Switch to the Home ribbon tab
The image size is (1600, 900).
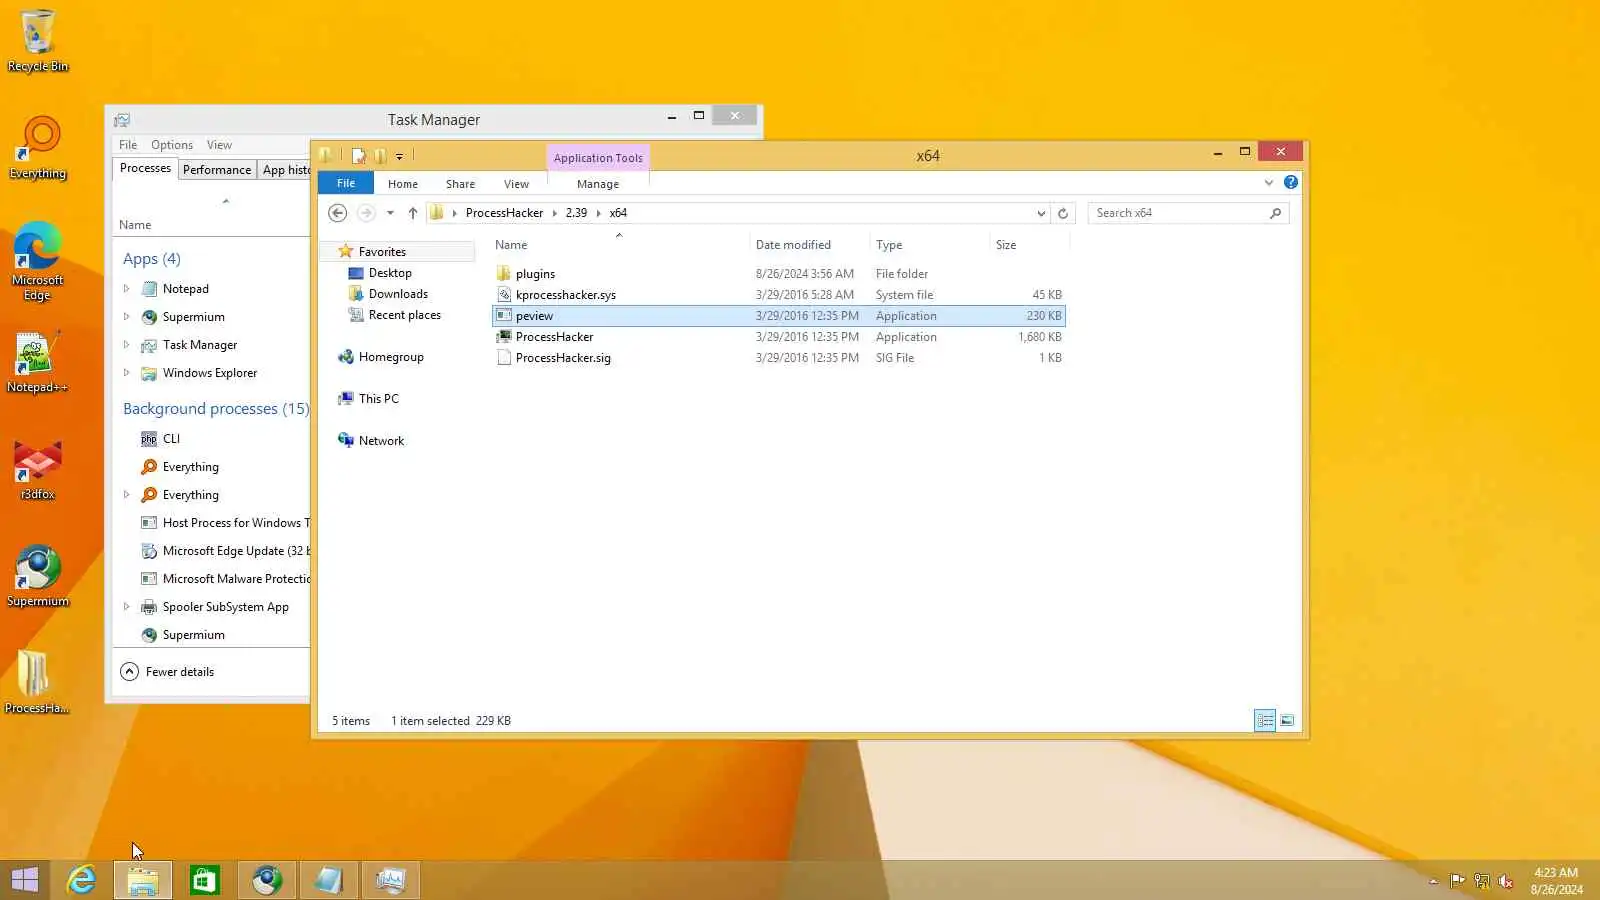point(403,184)
